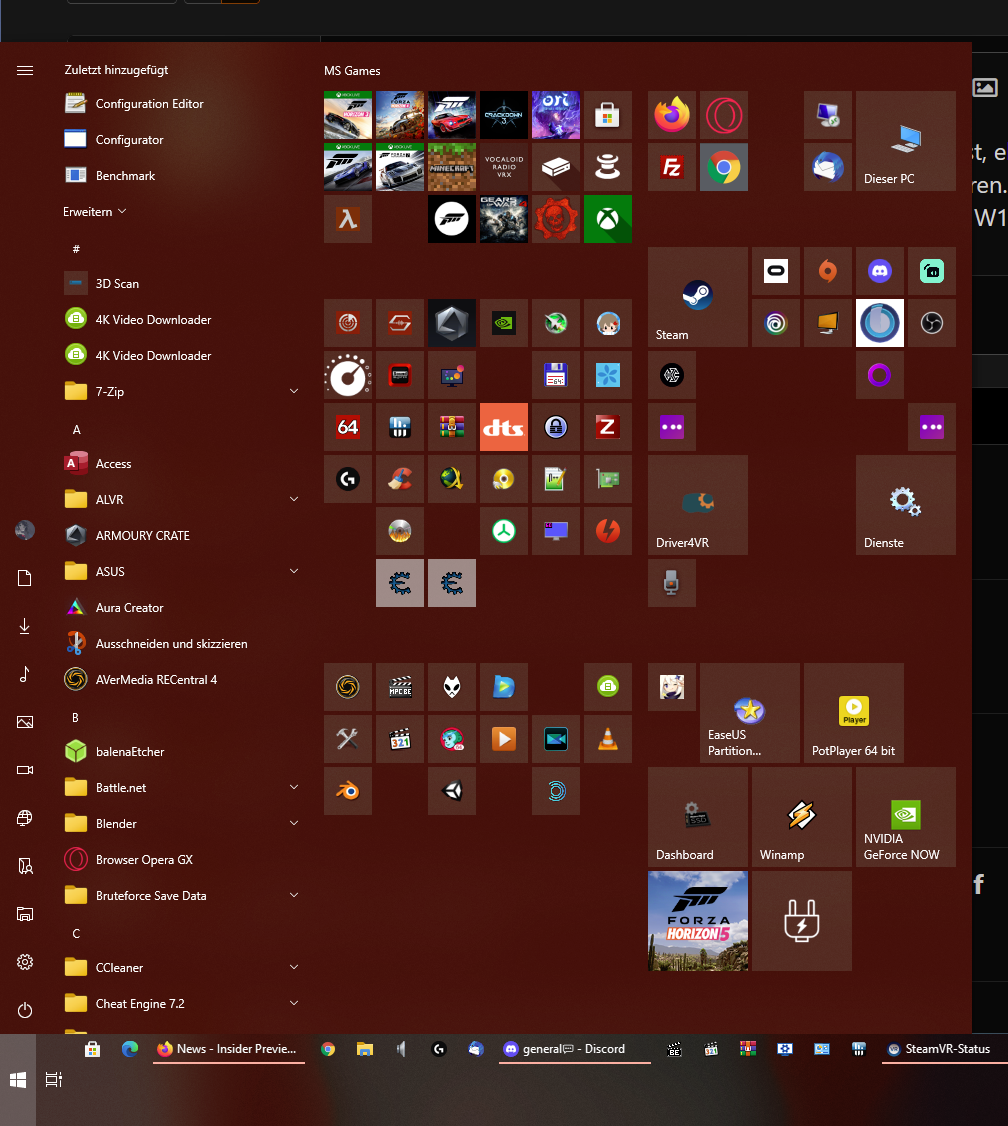Jump to letter A header in app list
1008x1126 pixels.
click(77, 429)
